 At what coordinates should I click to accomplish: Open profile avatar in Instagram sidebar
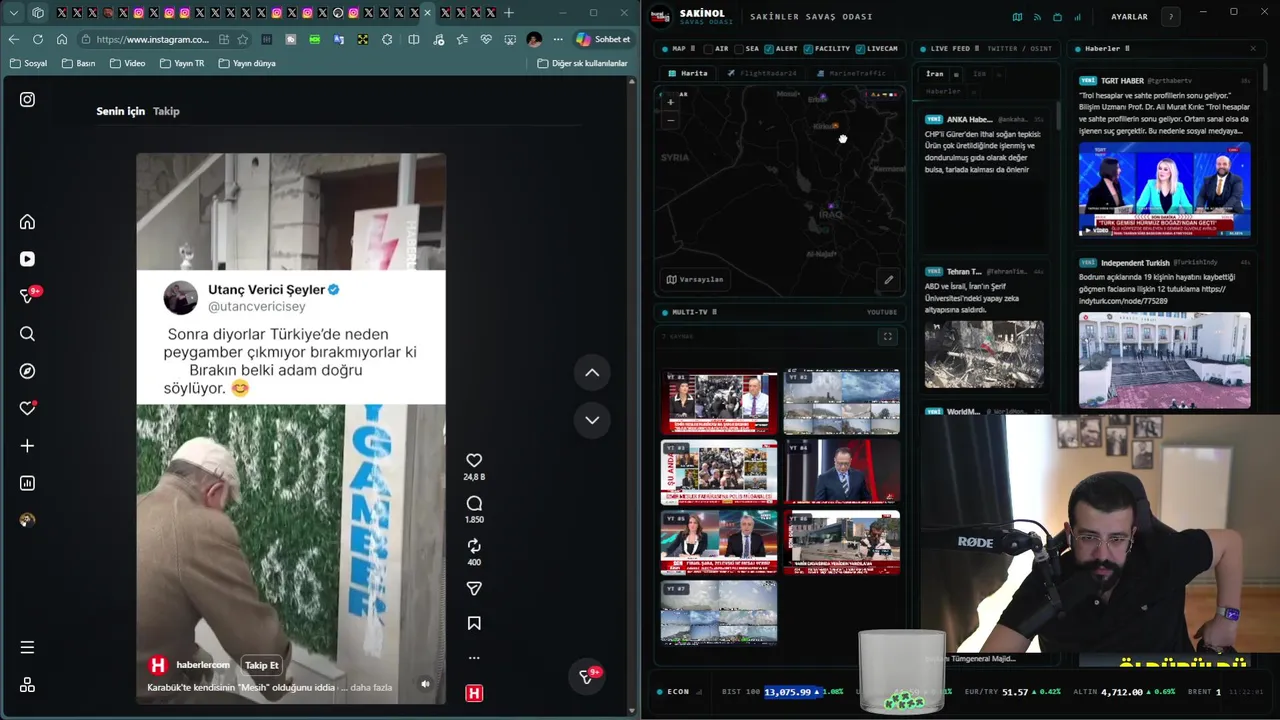click(27, 520)
